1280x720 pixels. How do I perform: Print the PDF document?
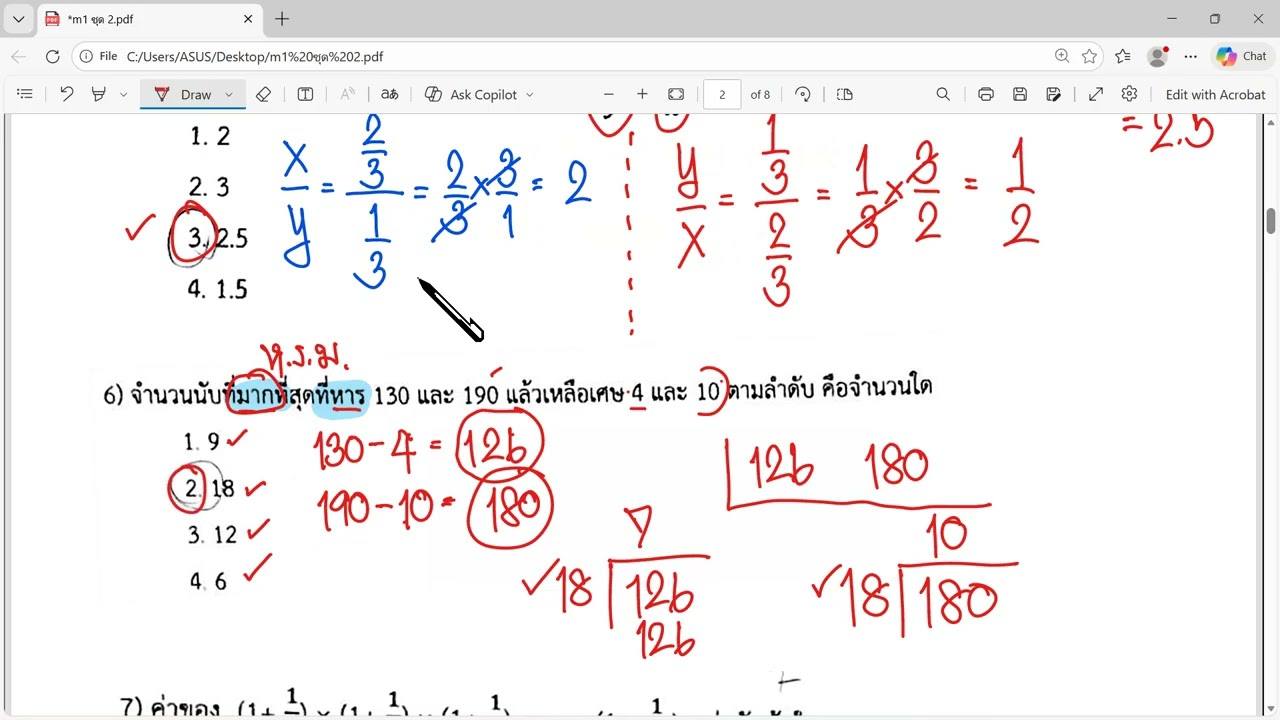point(985,94)
